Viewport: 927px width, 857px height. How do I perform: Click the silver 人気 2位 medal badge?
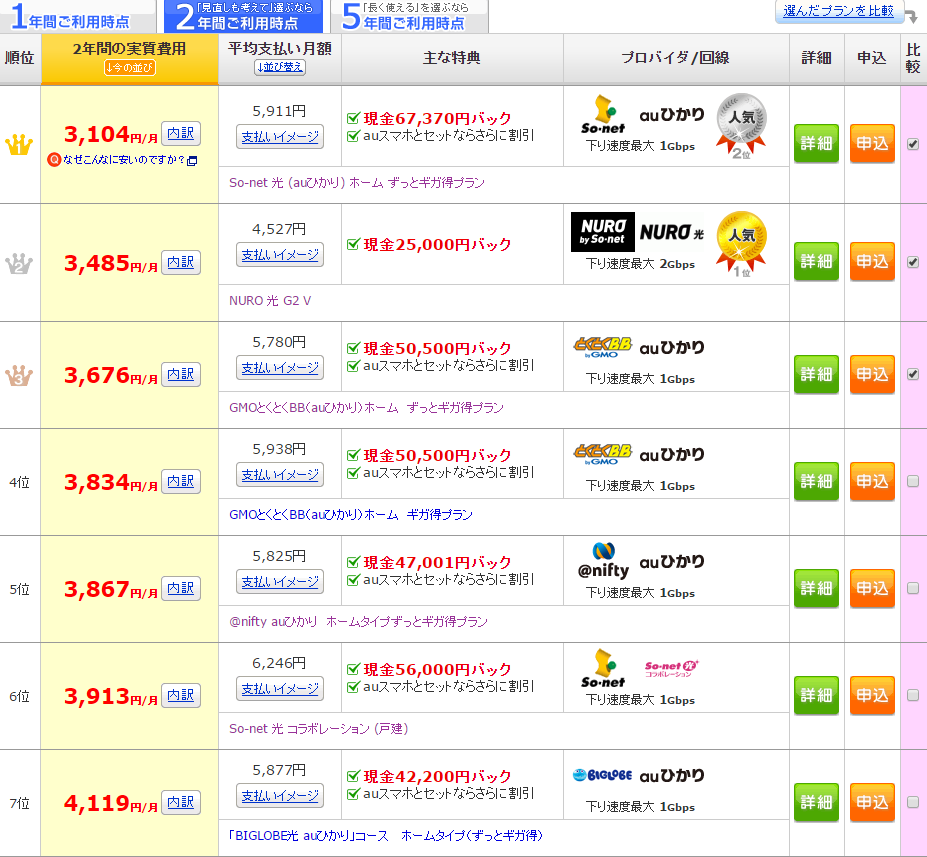741,126
